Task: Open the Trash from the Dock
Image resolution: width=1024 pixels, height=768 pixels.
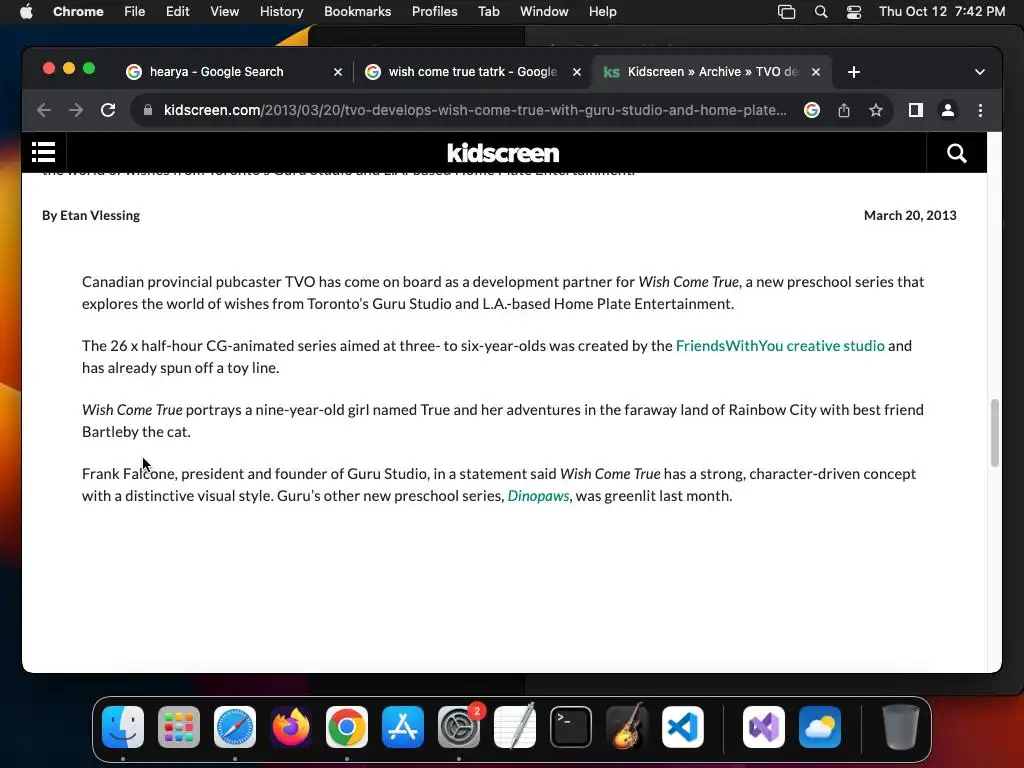Action: 901,727
